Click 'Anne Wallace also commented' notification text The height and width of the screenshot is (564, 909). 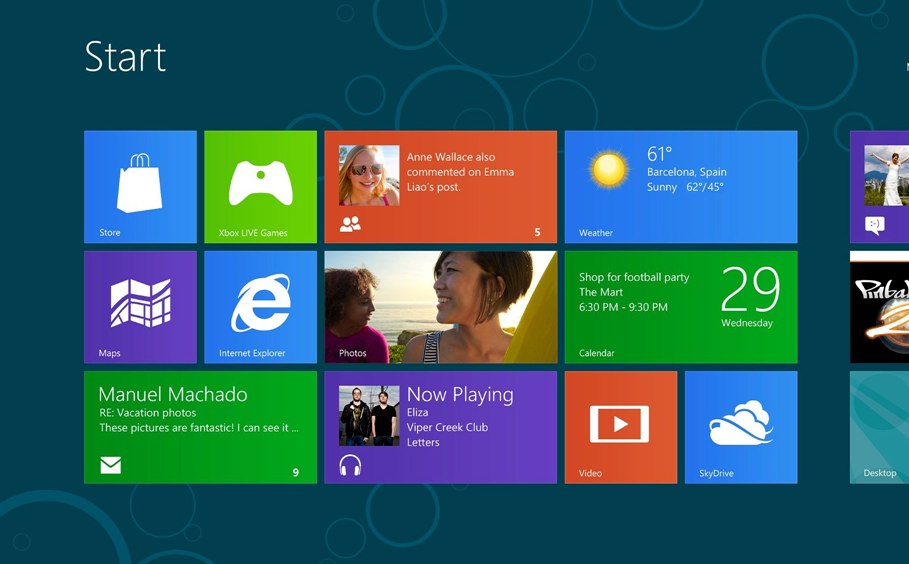[x=460, y=172]
